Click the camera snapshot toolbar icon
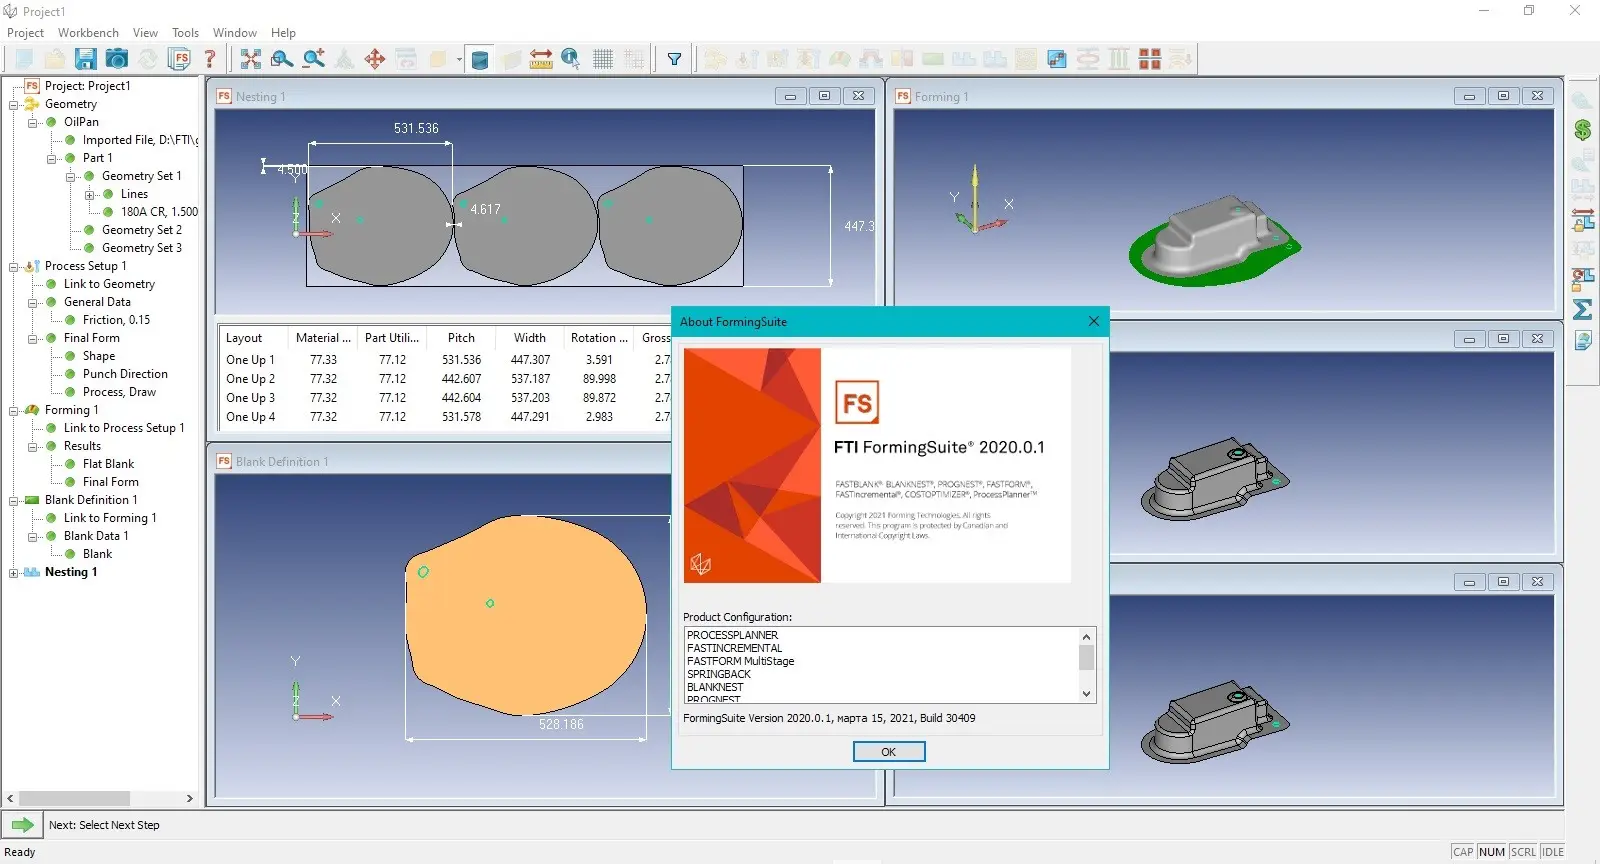1600x864 pixels. tap(117, 59)
